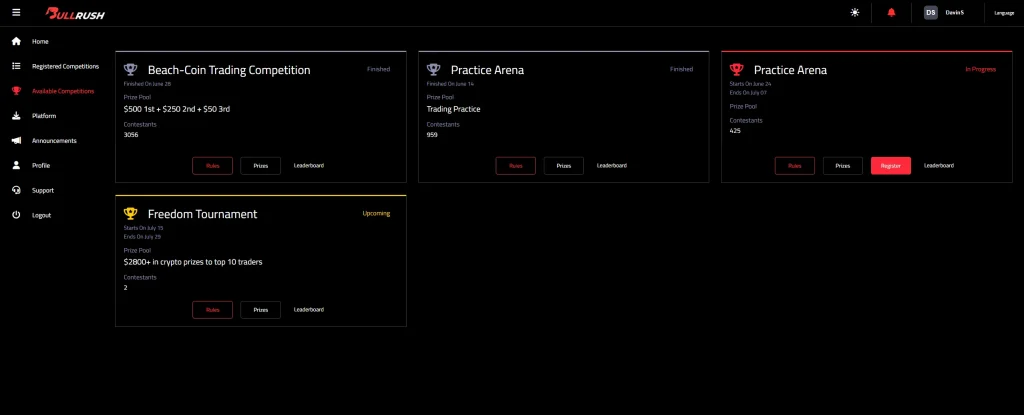Open Leaderboard for Beach-Coin Trading Competition
1024x415 pixels.
click(x=309, y=165)
